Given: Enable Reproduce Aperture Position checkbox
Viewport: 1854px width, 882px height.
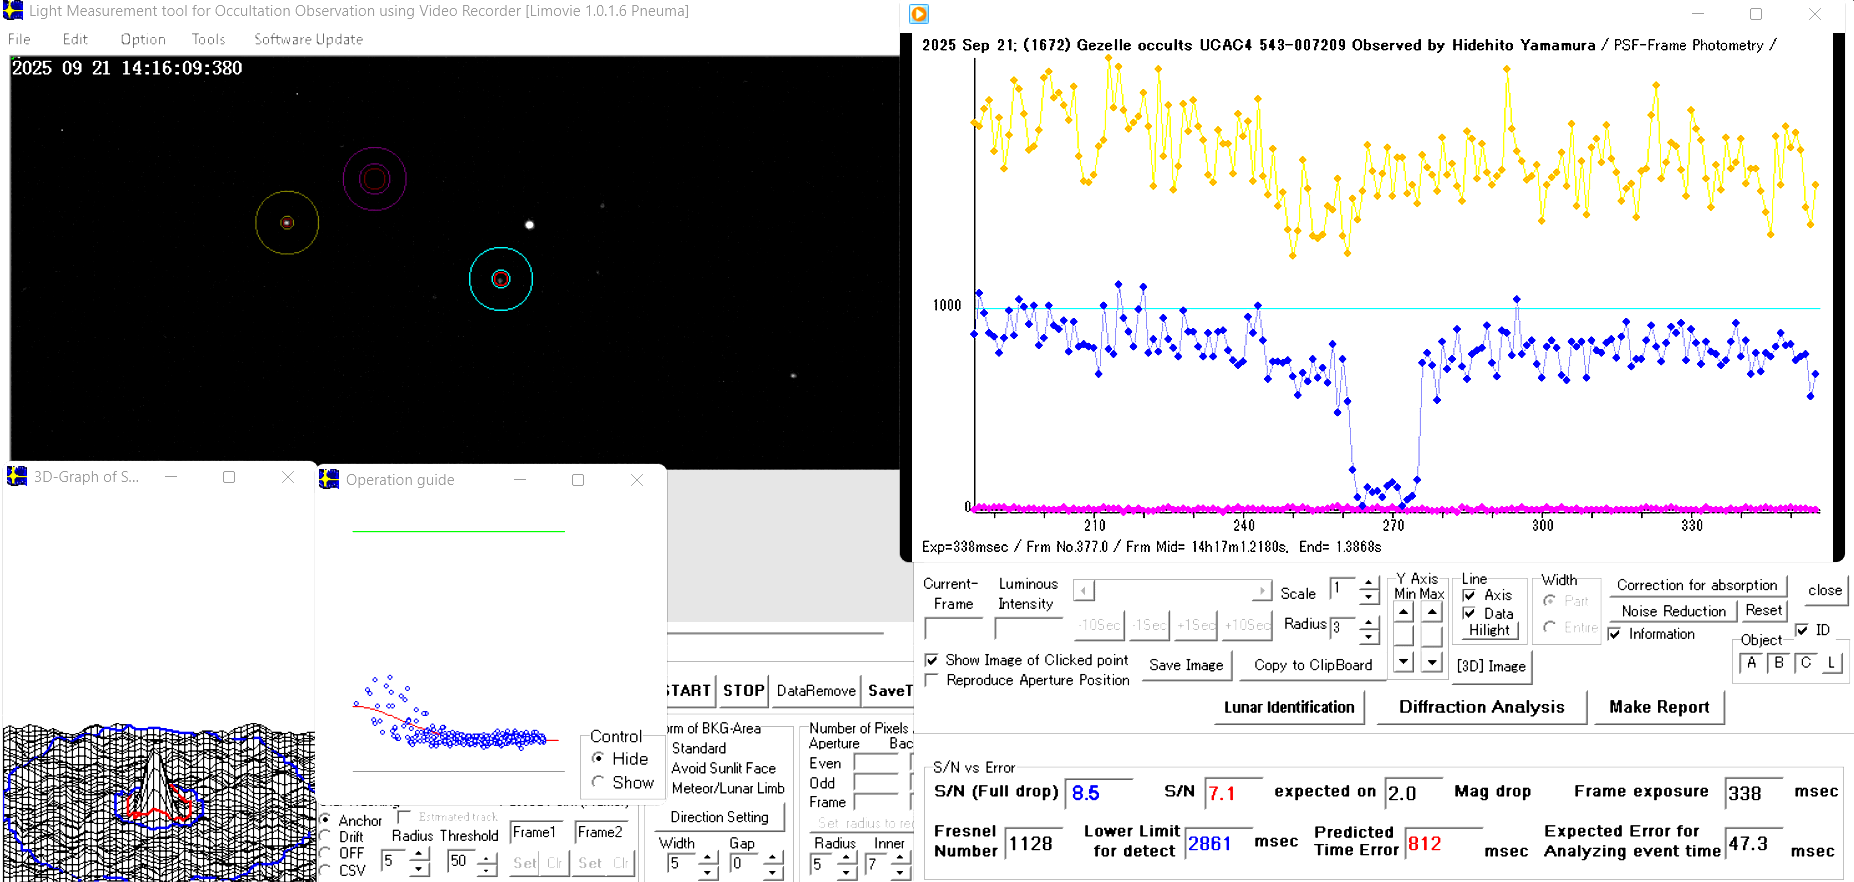Looking at the screenshot, I should tap(932, 680).
